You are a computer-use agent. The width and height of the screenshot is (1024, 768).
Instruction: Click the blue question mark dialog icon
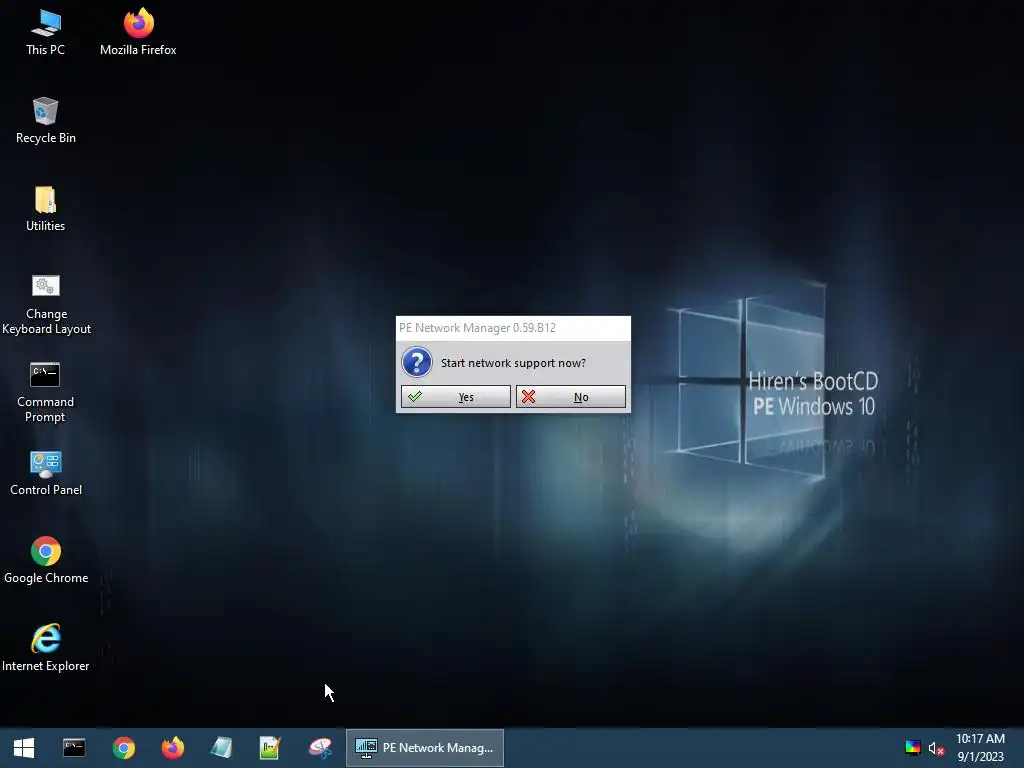(417, 362)
